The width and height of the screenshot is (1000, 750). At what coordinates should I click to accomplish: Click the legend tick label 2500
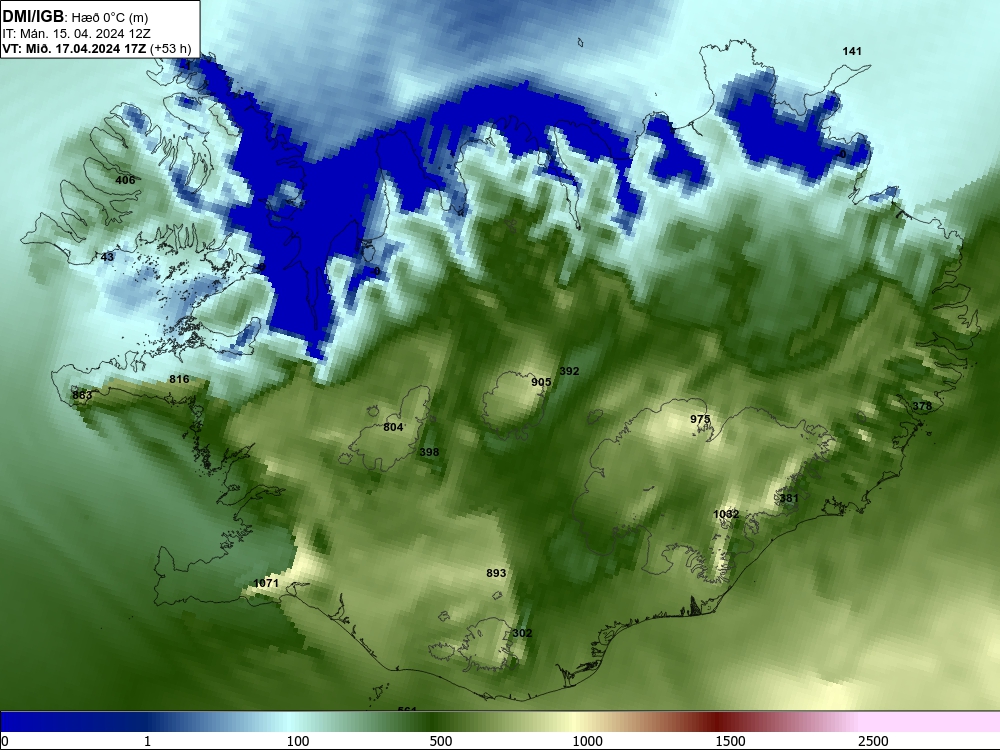click(x=873, y=741)
